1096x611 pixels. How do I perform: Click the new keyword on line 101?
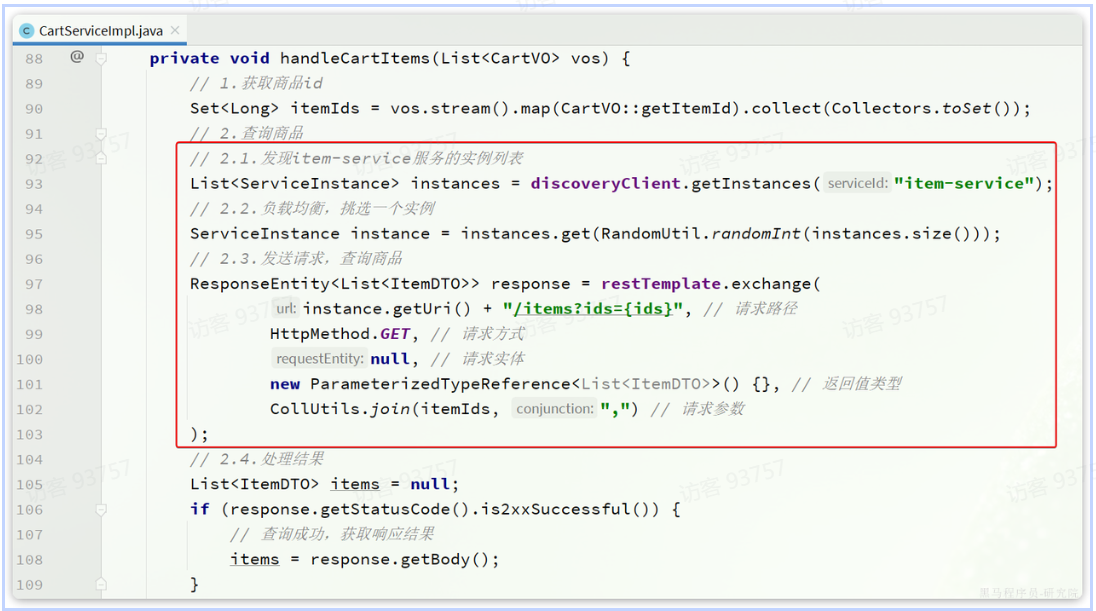click(285, 384)
